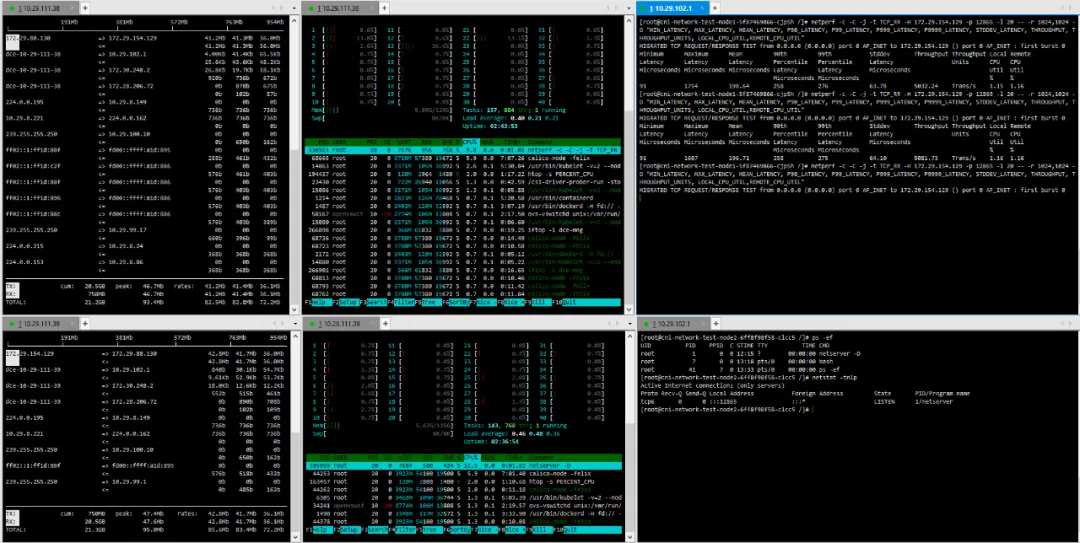
Task: Click F3 Search in the upper htop bar
Action: coord(372,303)
